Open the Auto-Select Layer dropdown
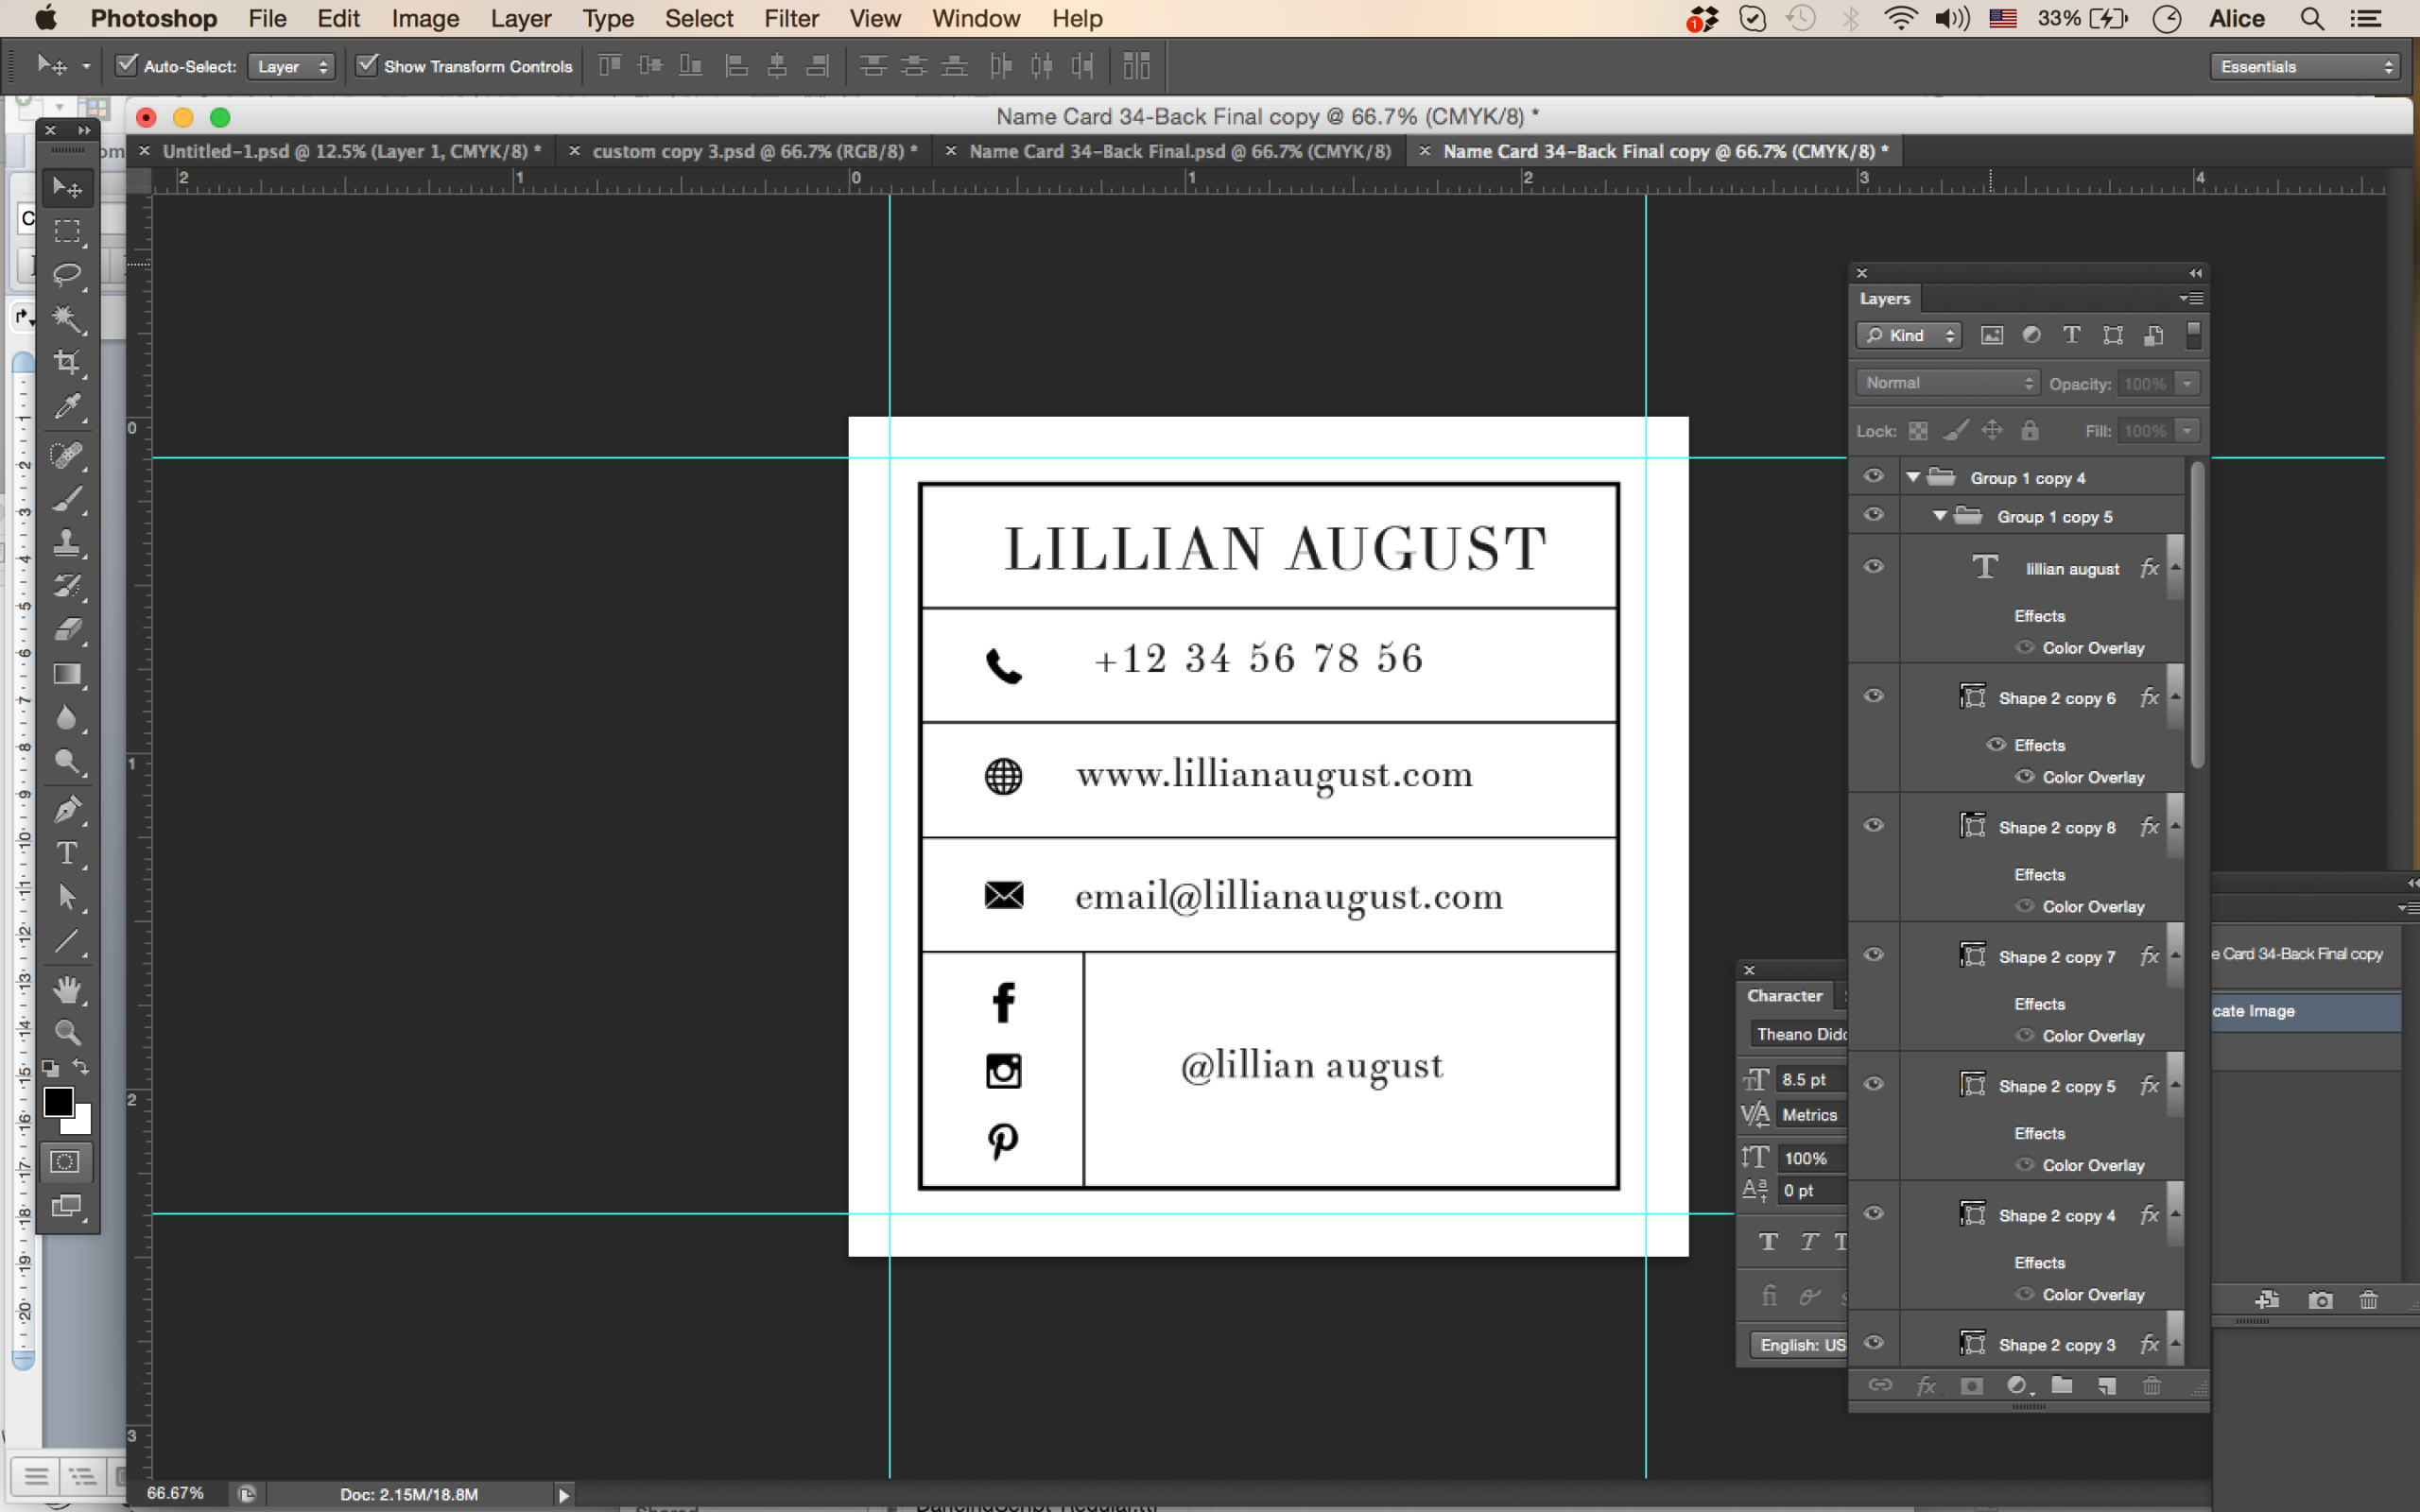Image resolution: width=2420 pixels, height=1512 pixels. click(x=291, y=67)
